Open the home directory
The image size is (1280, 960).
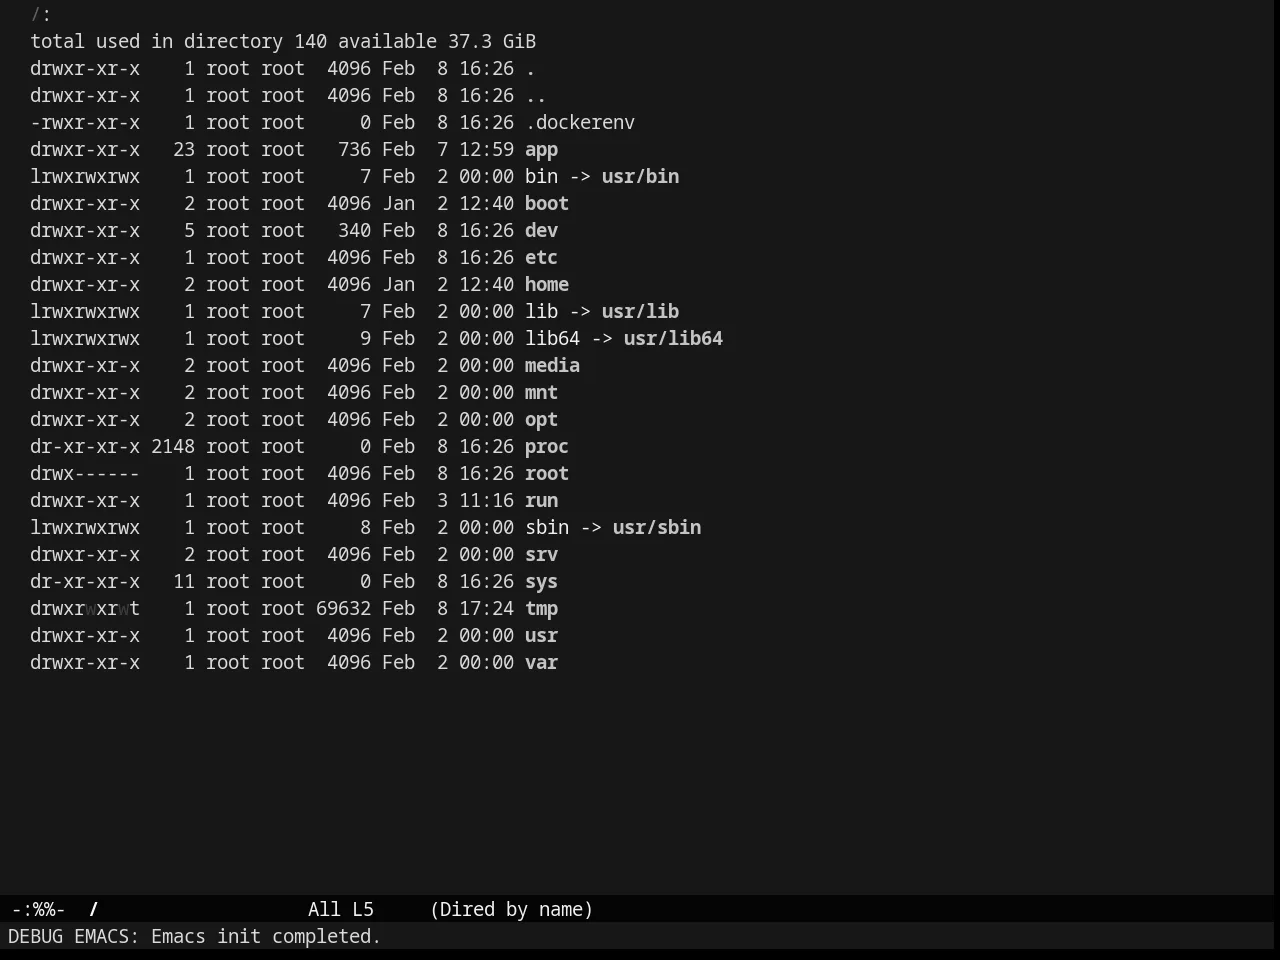pyautogui.click(x=547, y=285)
